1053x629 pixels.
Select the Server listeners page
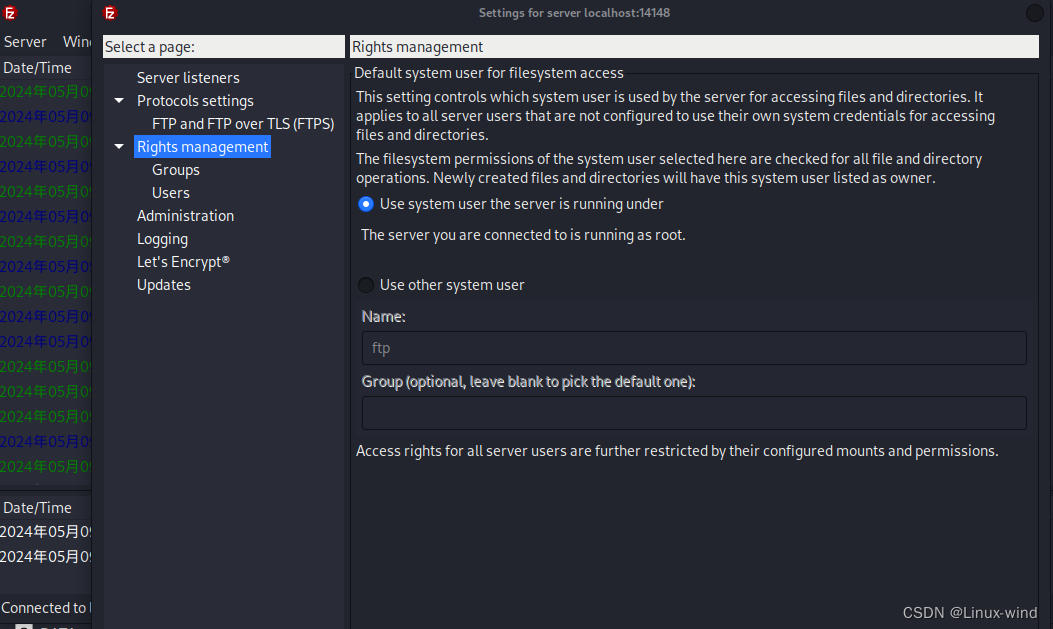click(x=187, y=77)
